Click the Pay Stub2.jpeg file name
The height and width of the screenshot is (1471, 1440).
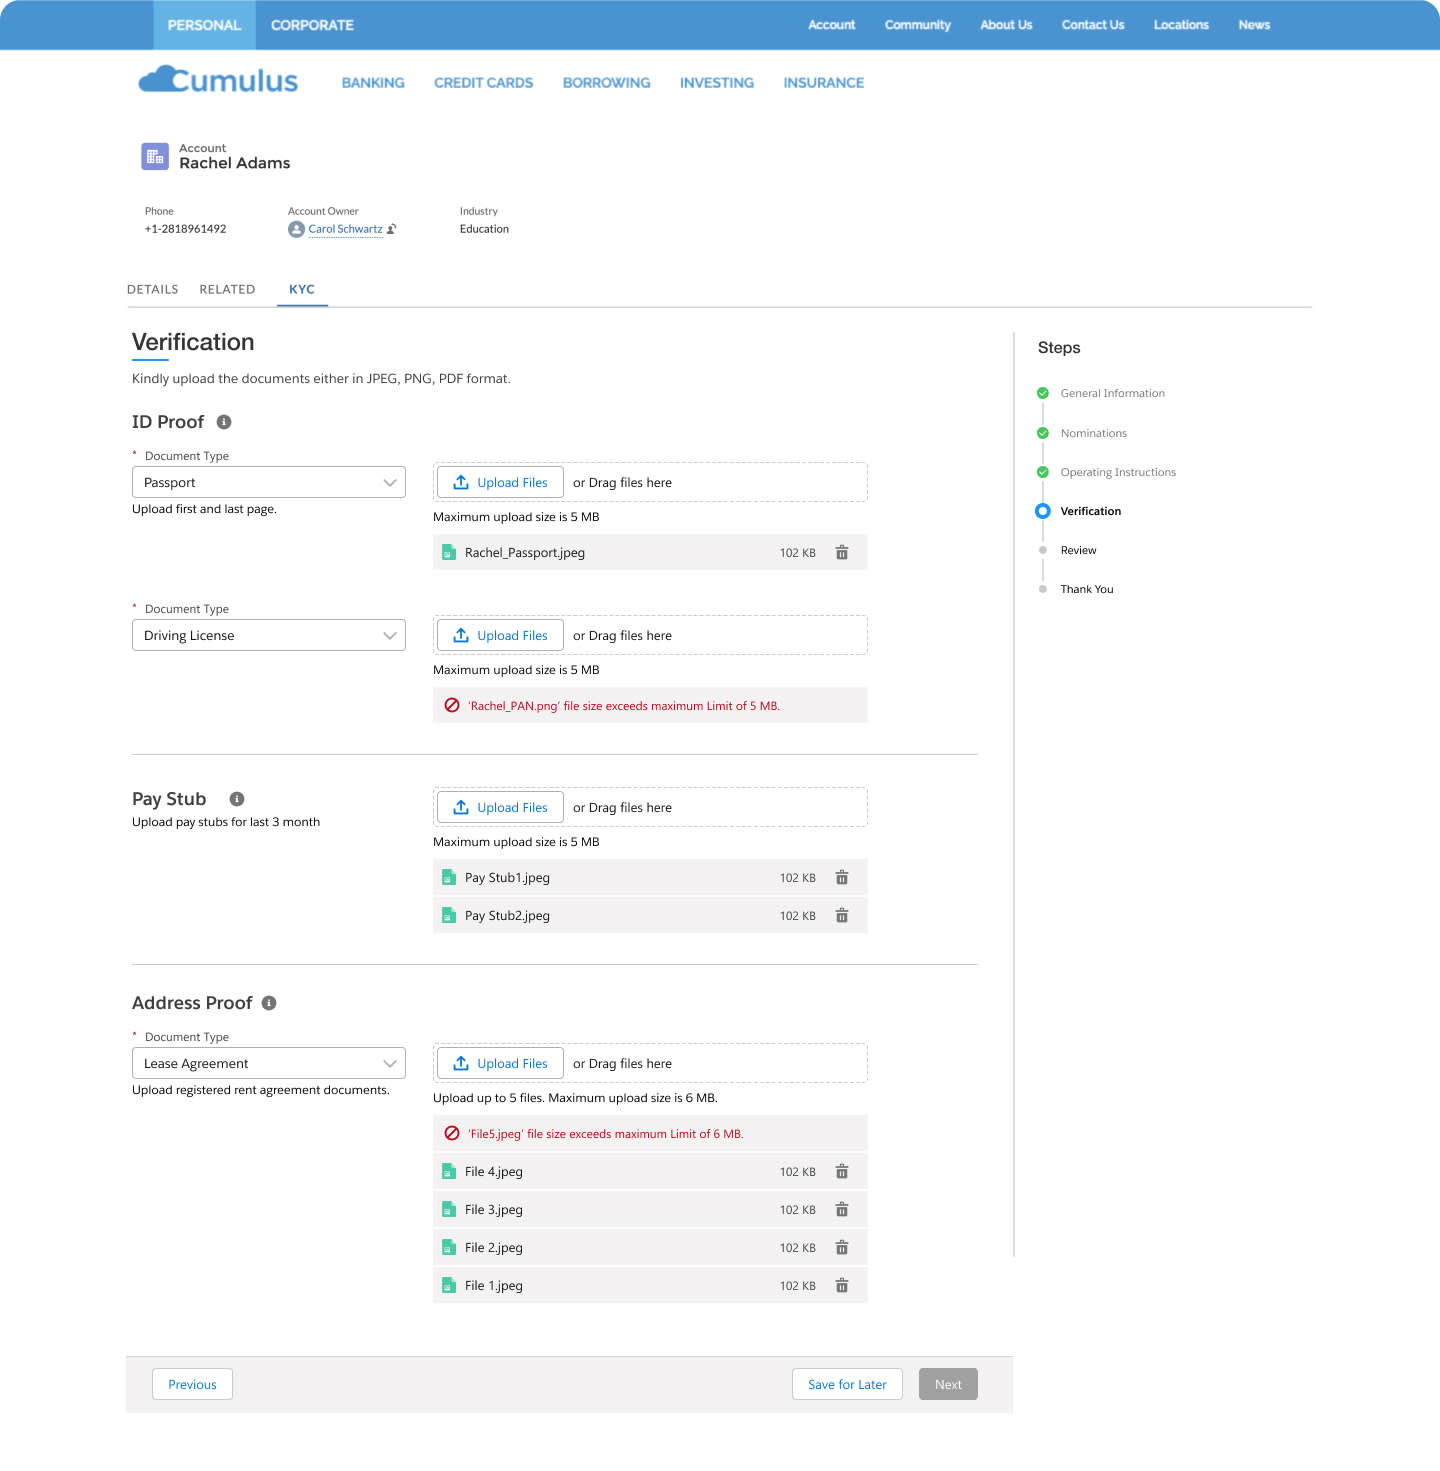click(x=507, y=915)
